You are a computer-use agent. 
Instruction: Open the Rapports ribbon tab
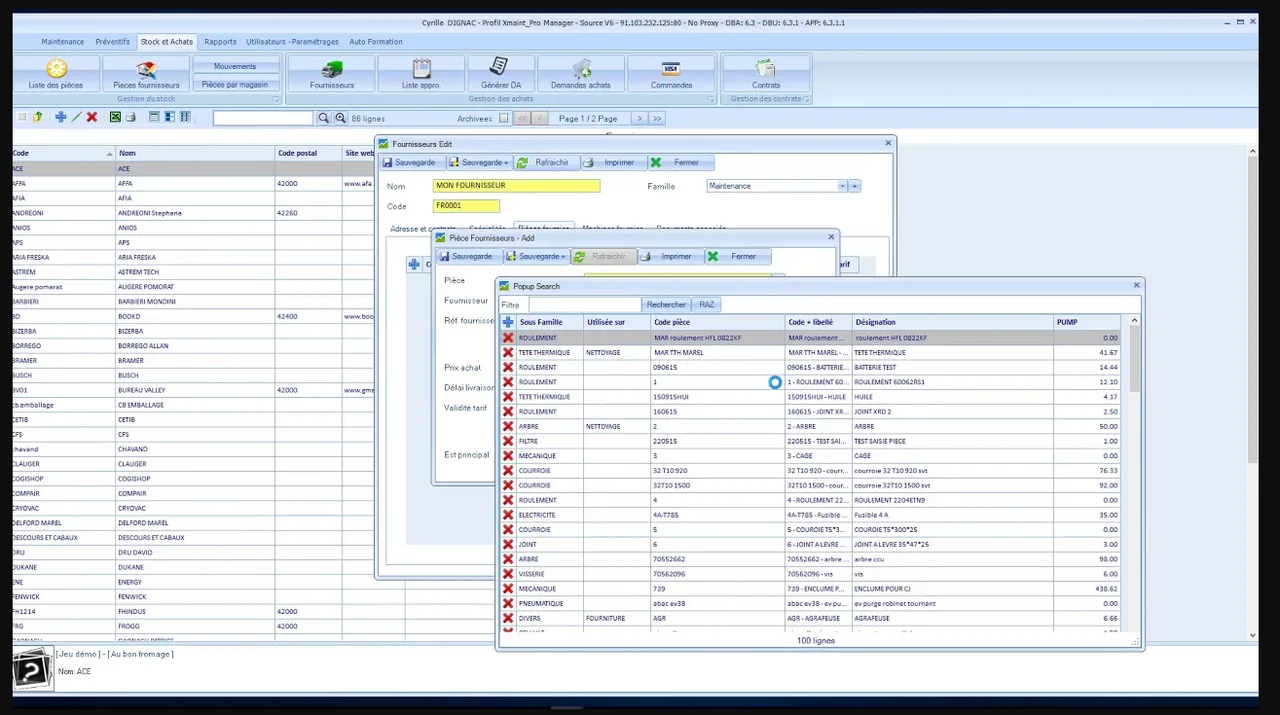coord(220,42)
